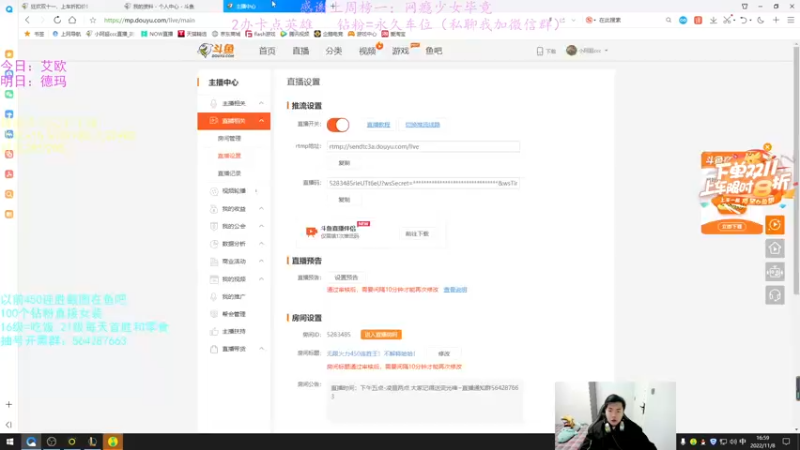Click the Douyu logo
800x450 pixels.
(x=216, y=51)
